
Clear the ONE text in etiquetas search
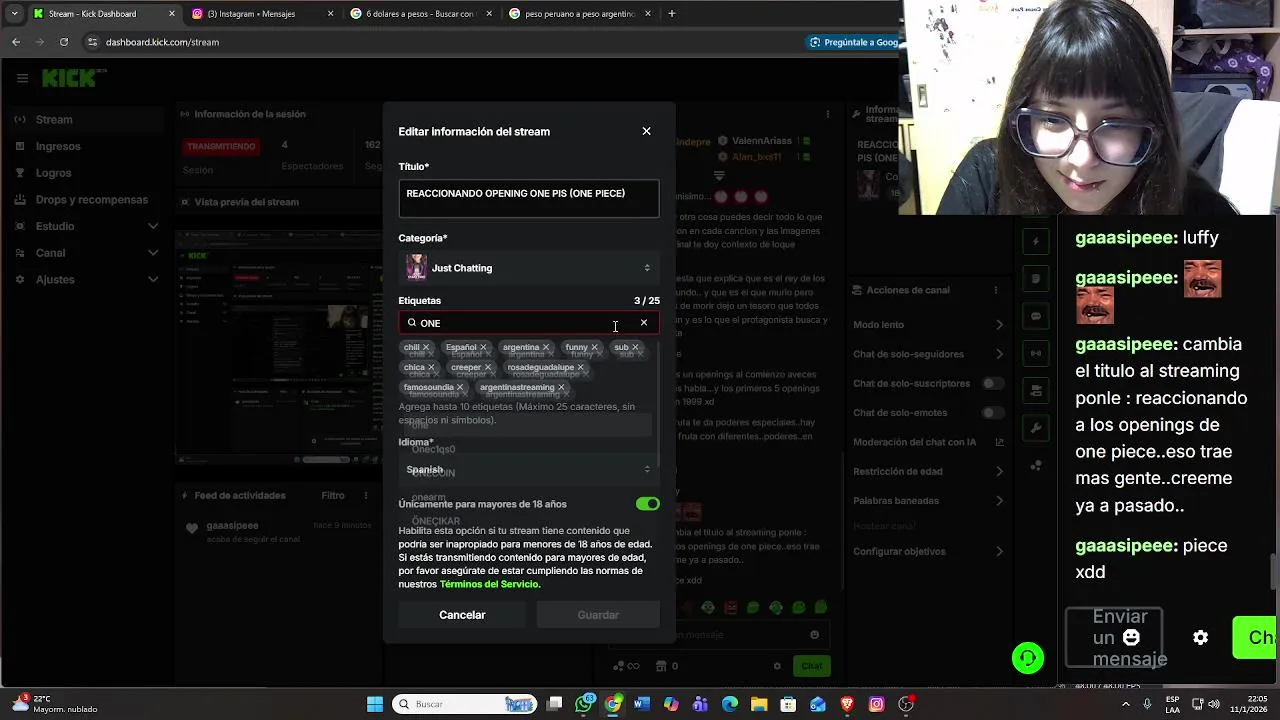tap(644, 323)
